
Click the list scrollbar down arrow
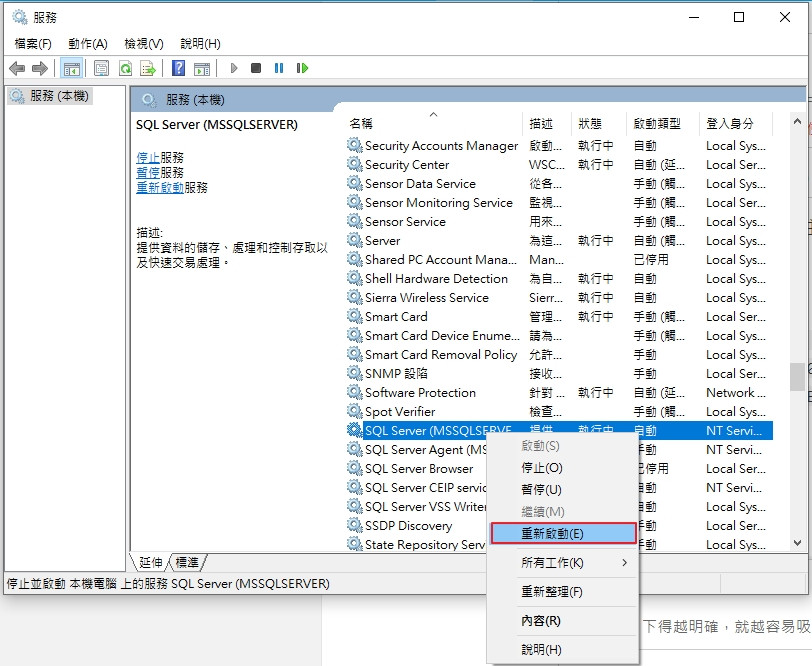[798, 543]
